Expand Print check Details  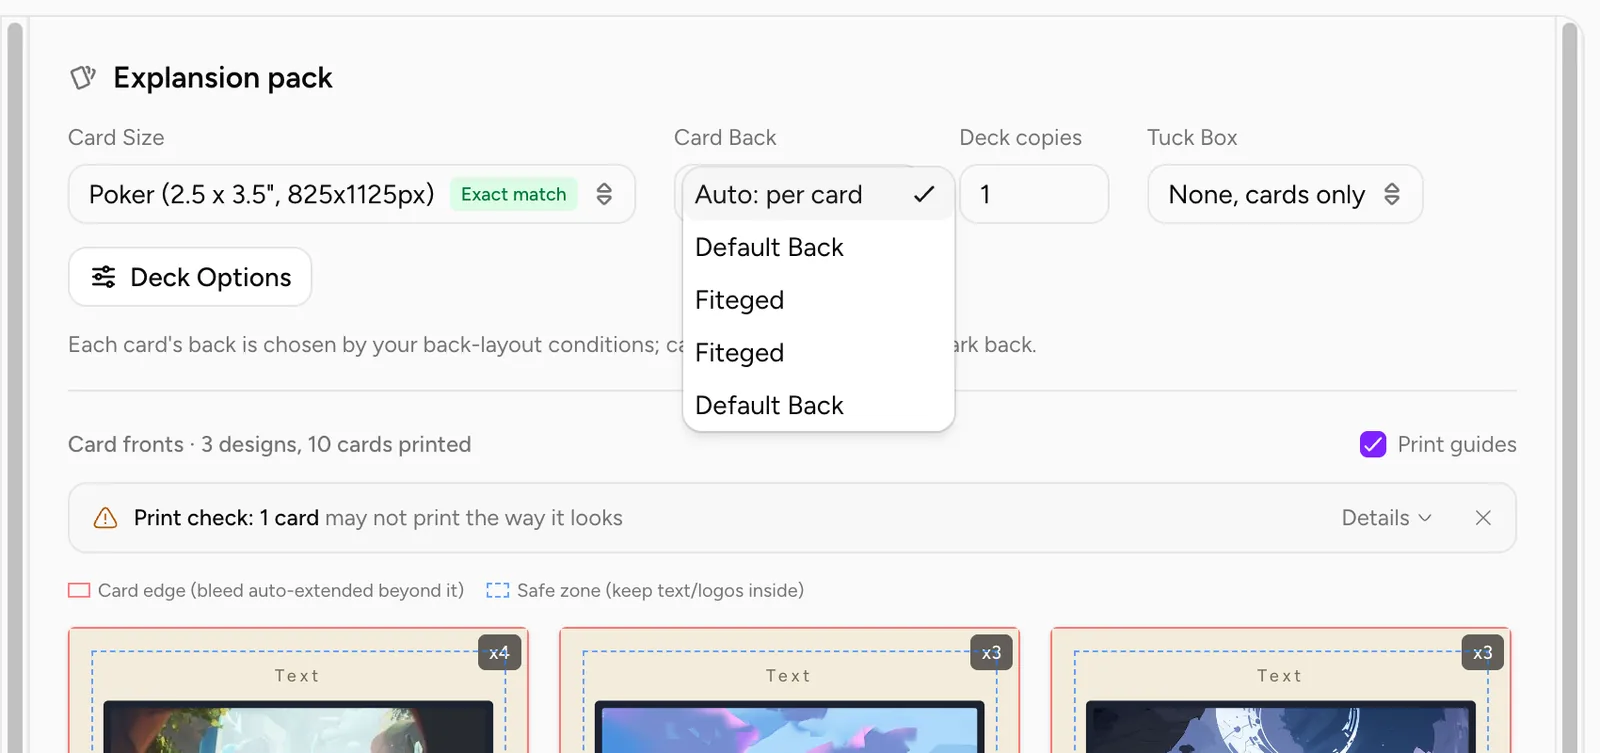click(1387, 518)
